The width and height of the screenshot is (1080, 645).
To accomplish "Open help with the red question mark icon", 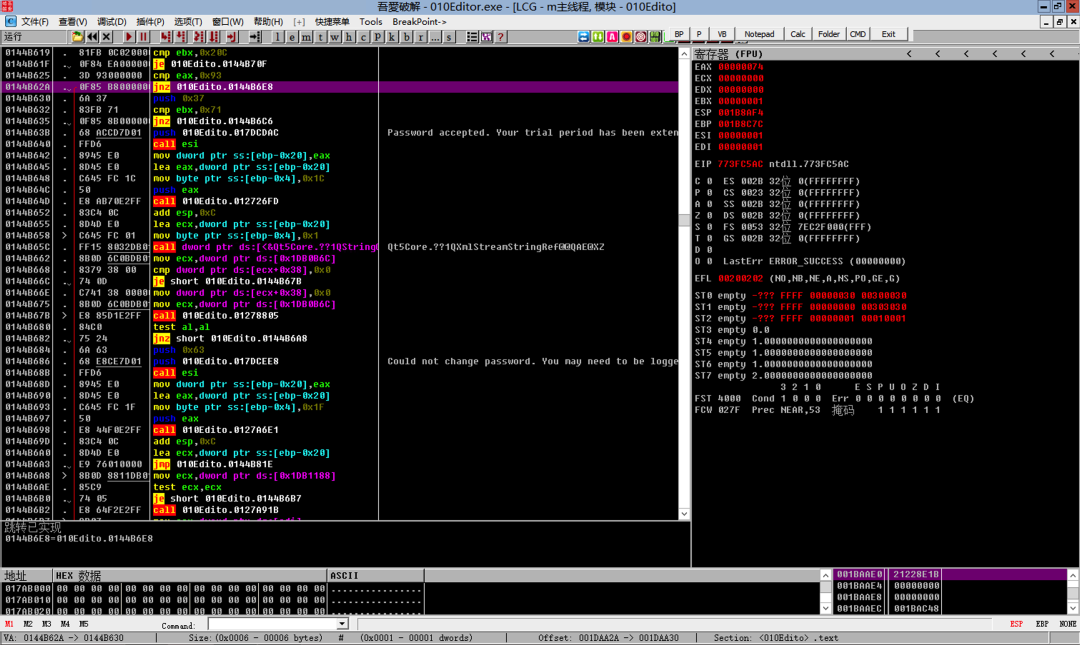I will [x=501, y=37].
